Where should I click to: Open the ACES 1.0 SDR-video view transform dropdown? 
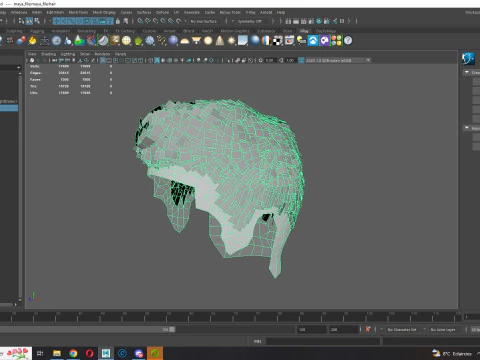coord(338,60)
